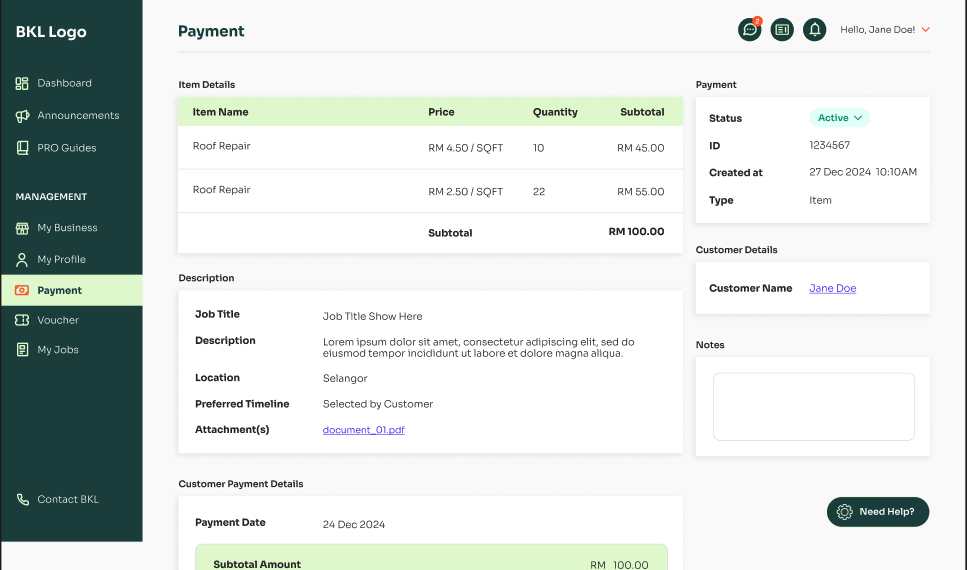Click the news article icon in header
The width and height of the screenshot is (967, 570).
(x=782, y=30)
